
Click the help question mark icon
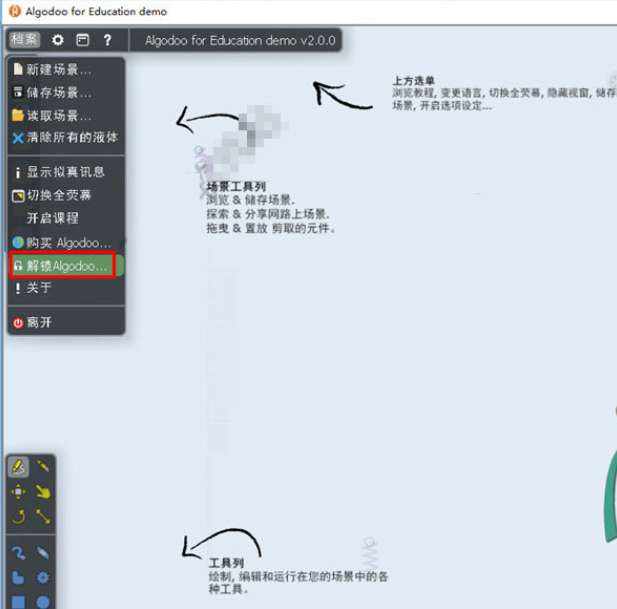pyautogui.click(x=107, y=41)
